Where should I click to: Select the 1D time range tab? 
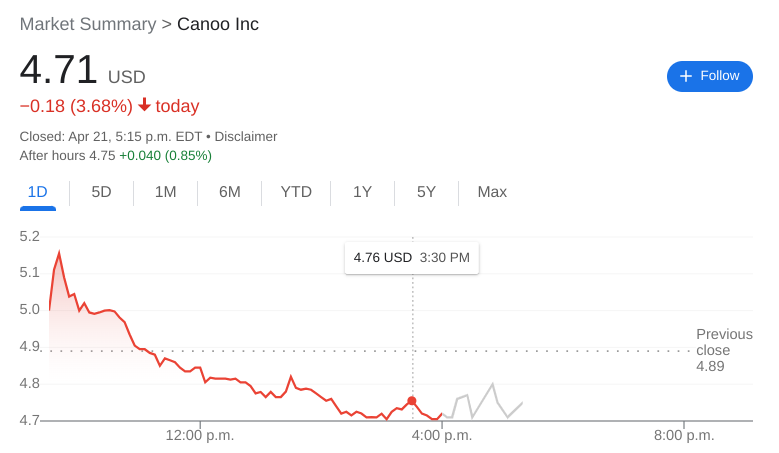tap(37, 192)
